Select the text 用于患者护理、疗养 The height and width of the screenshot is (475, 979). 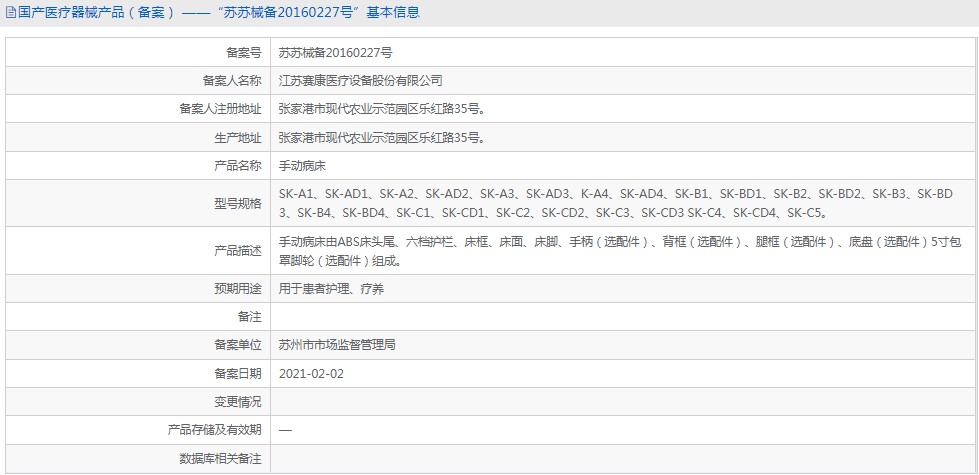point(331,289)
